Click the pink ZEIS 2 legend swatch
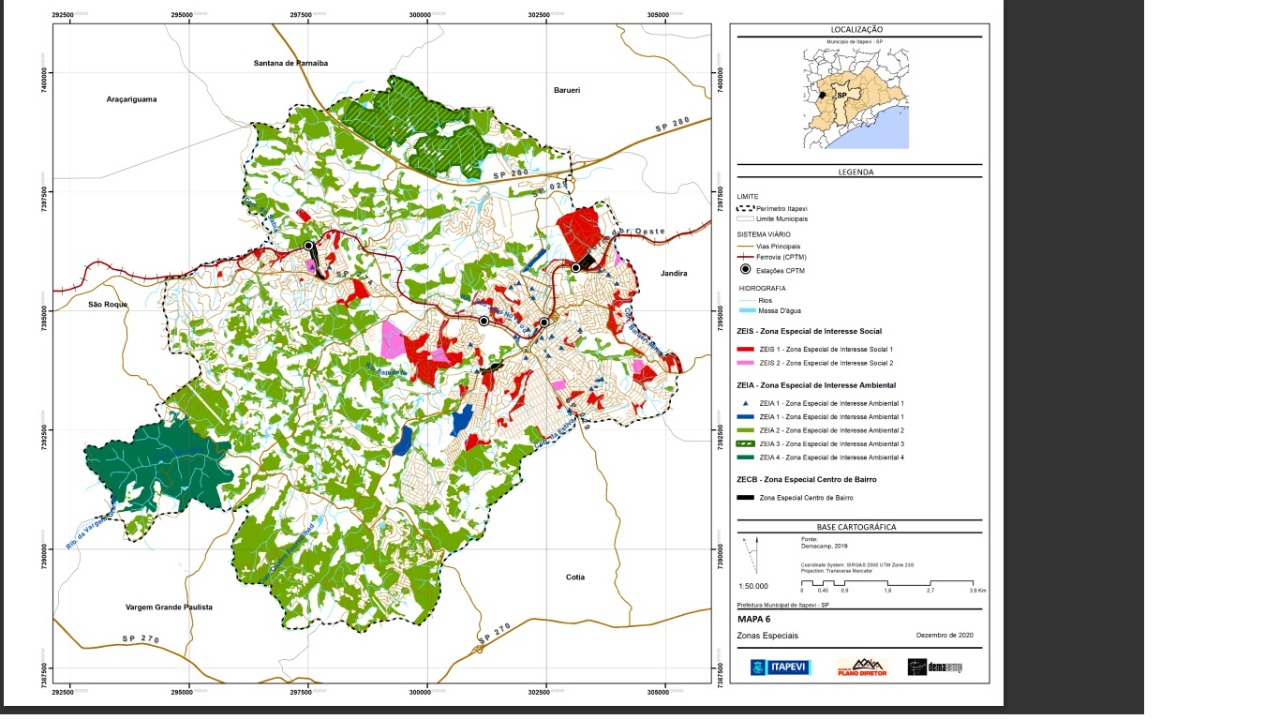 pyautogui.click(x=745, y=363)
